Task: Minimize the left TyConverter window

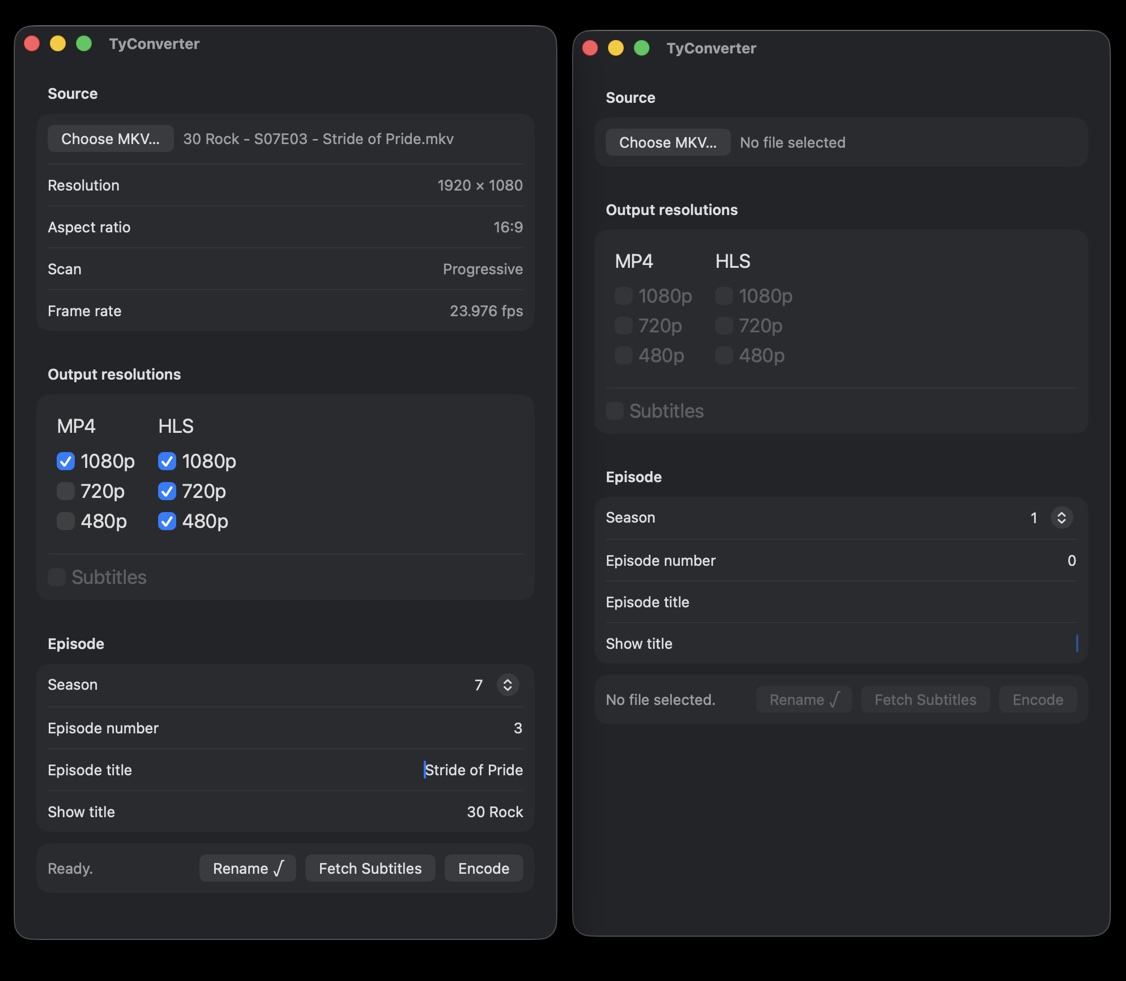Action: [x=57, y=44]
